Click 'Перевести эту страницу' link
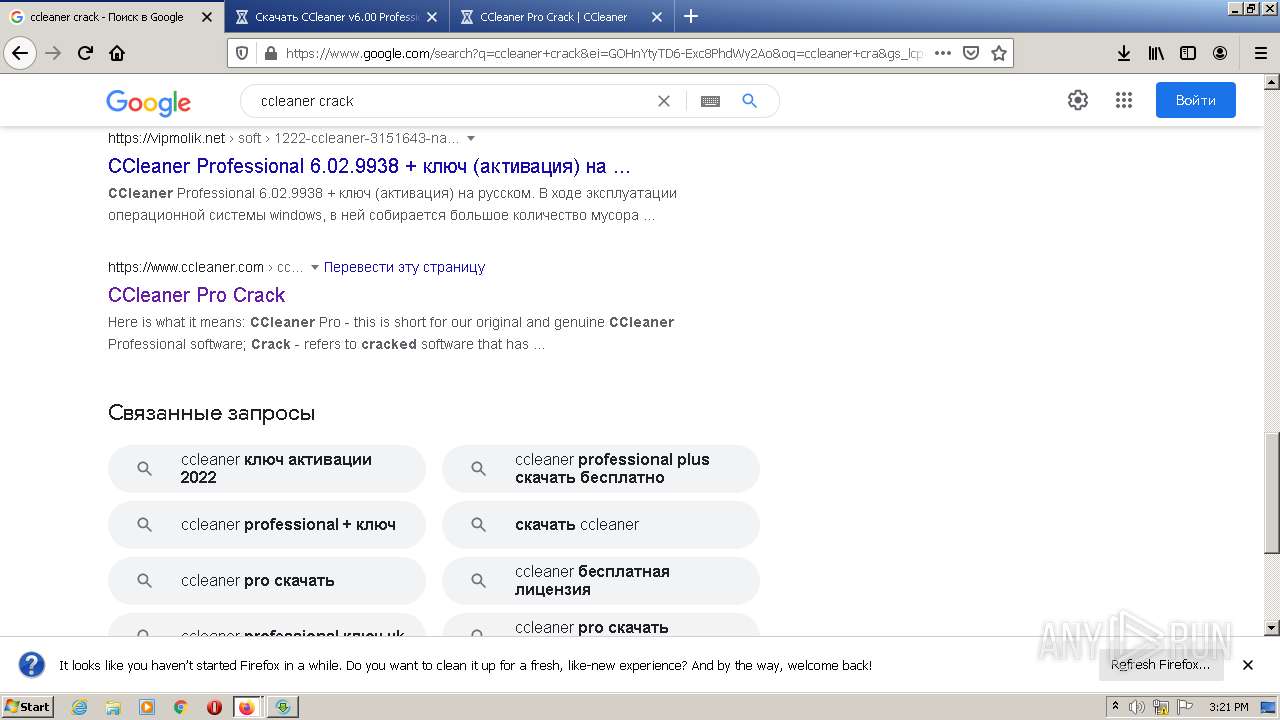Image resolution: width=1280 pixels, height=720 pixels. tap(404, 267)
